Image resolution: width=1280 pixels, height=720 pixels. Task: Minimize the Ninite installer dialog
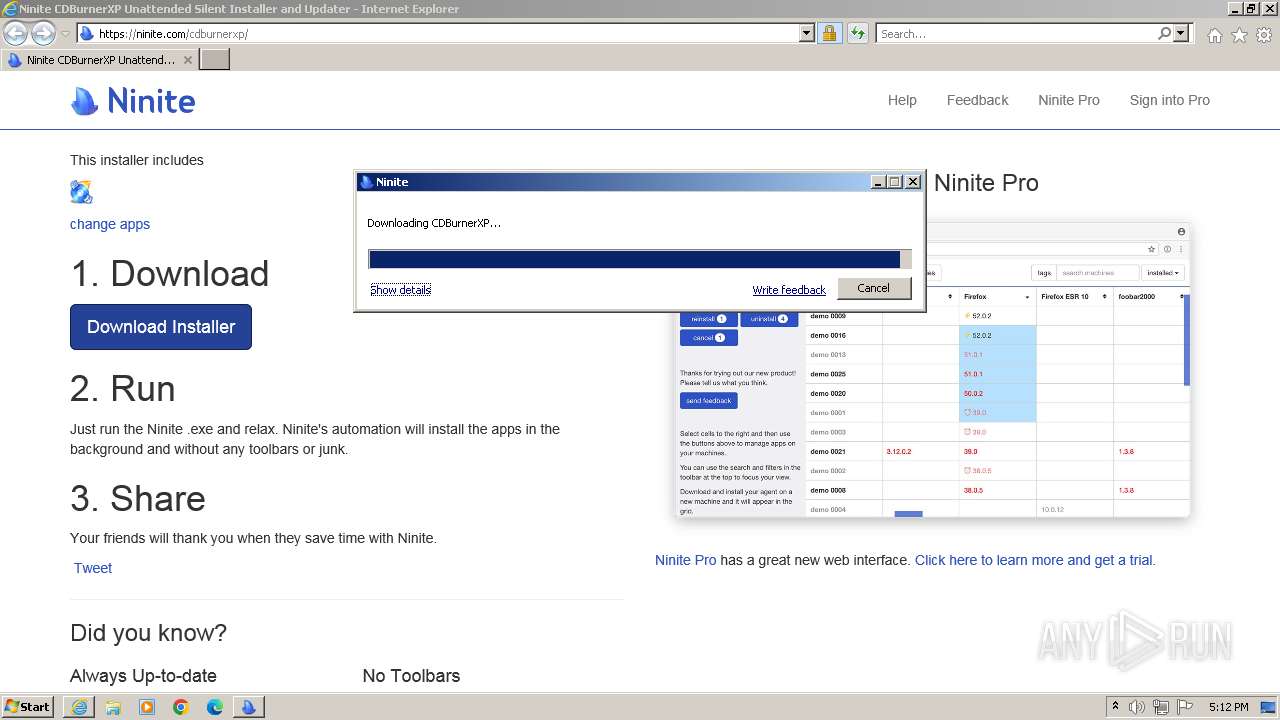coord(878,182)
